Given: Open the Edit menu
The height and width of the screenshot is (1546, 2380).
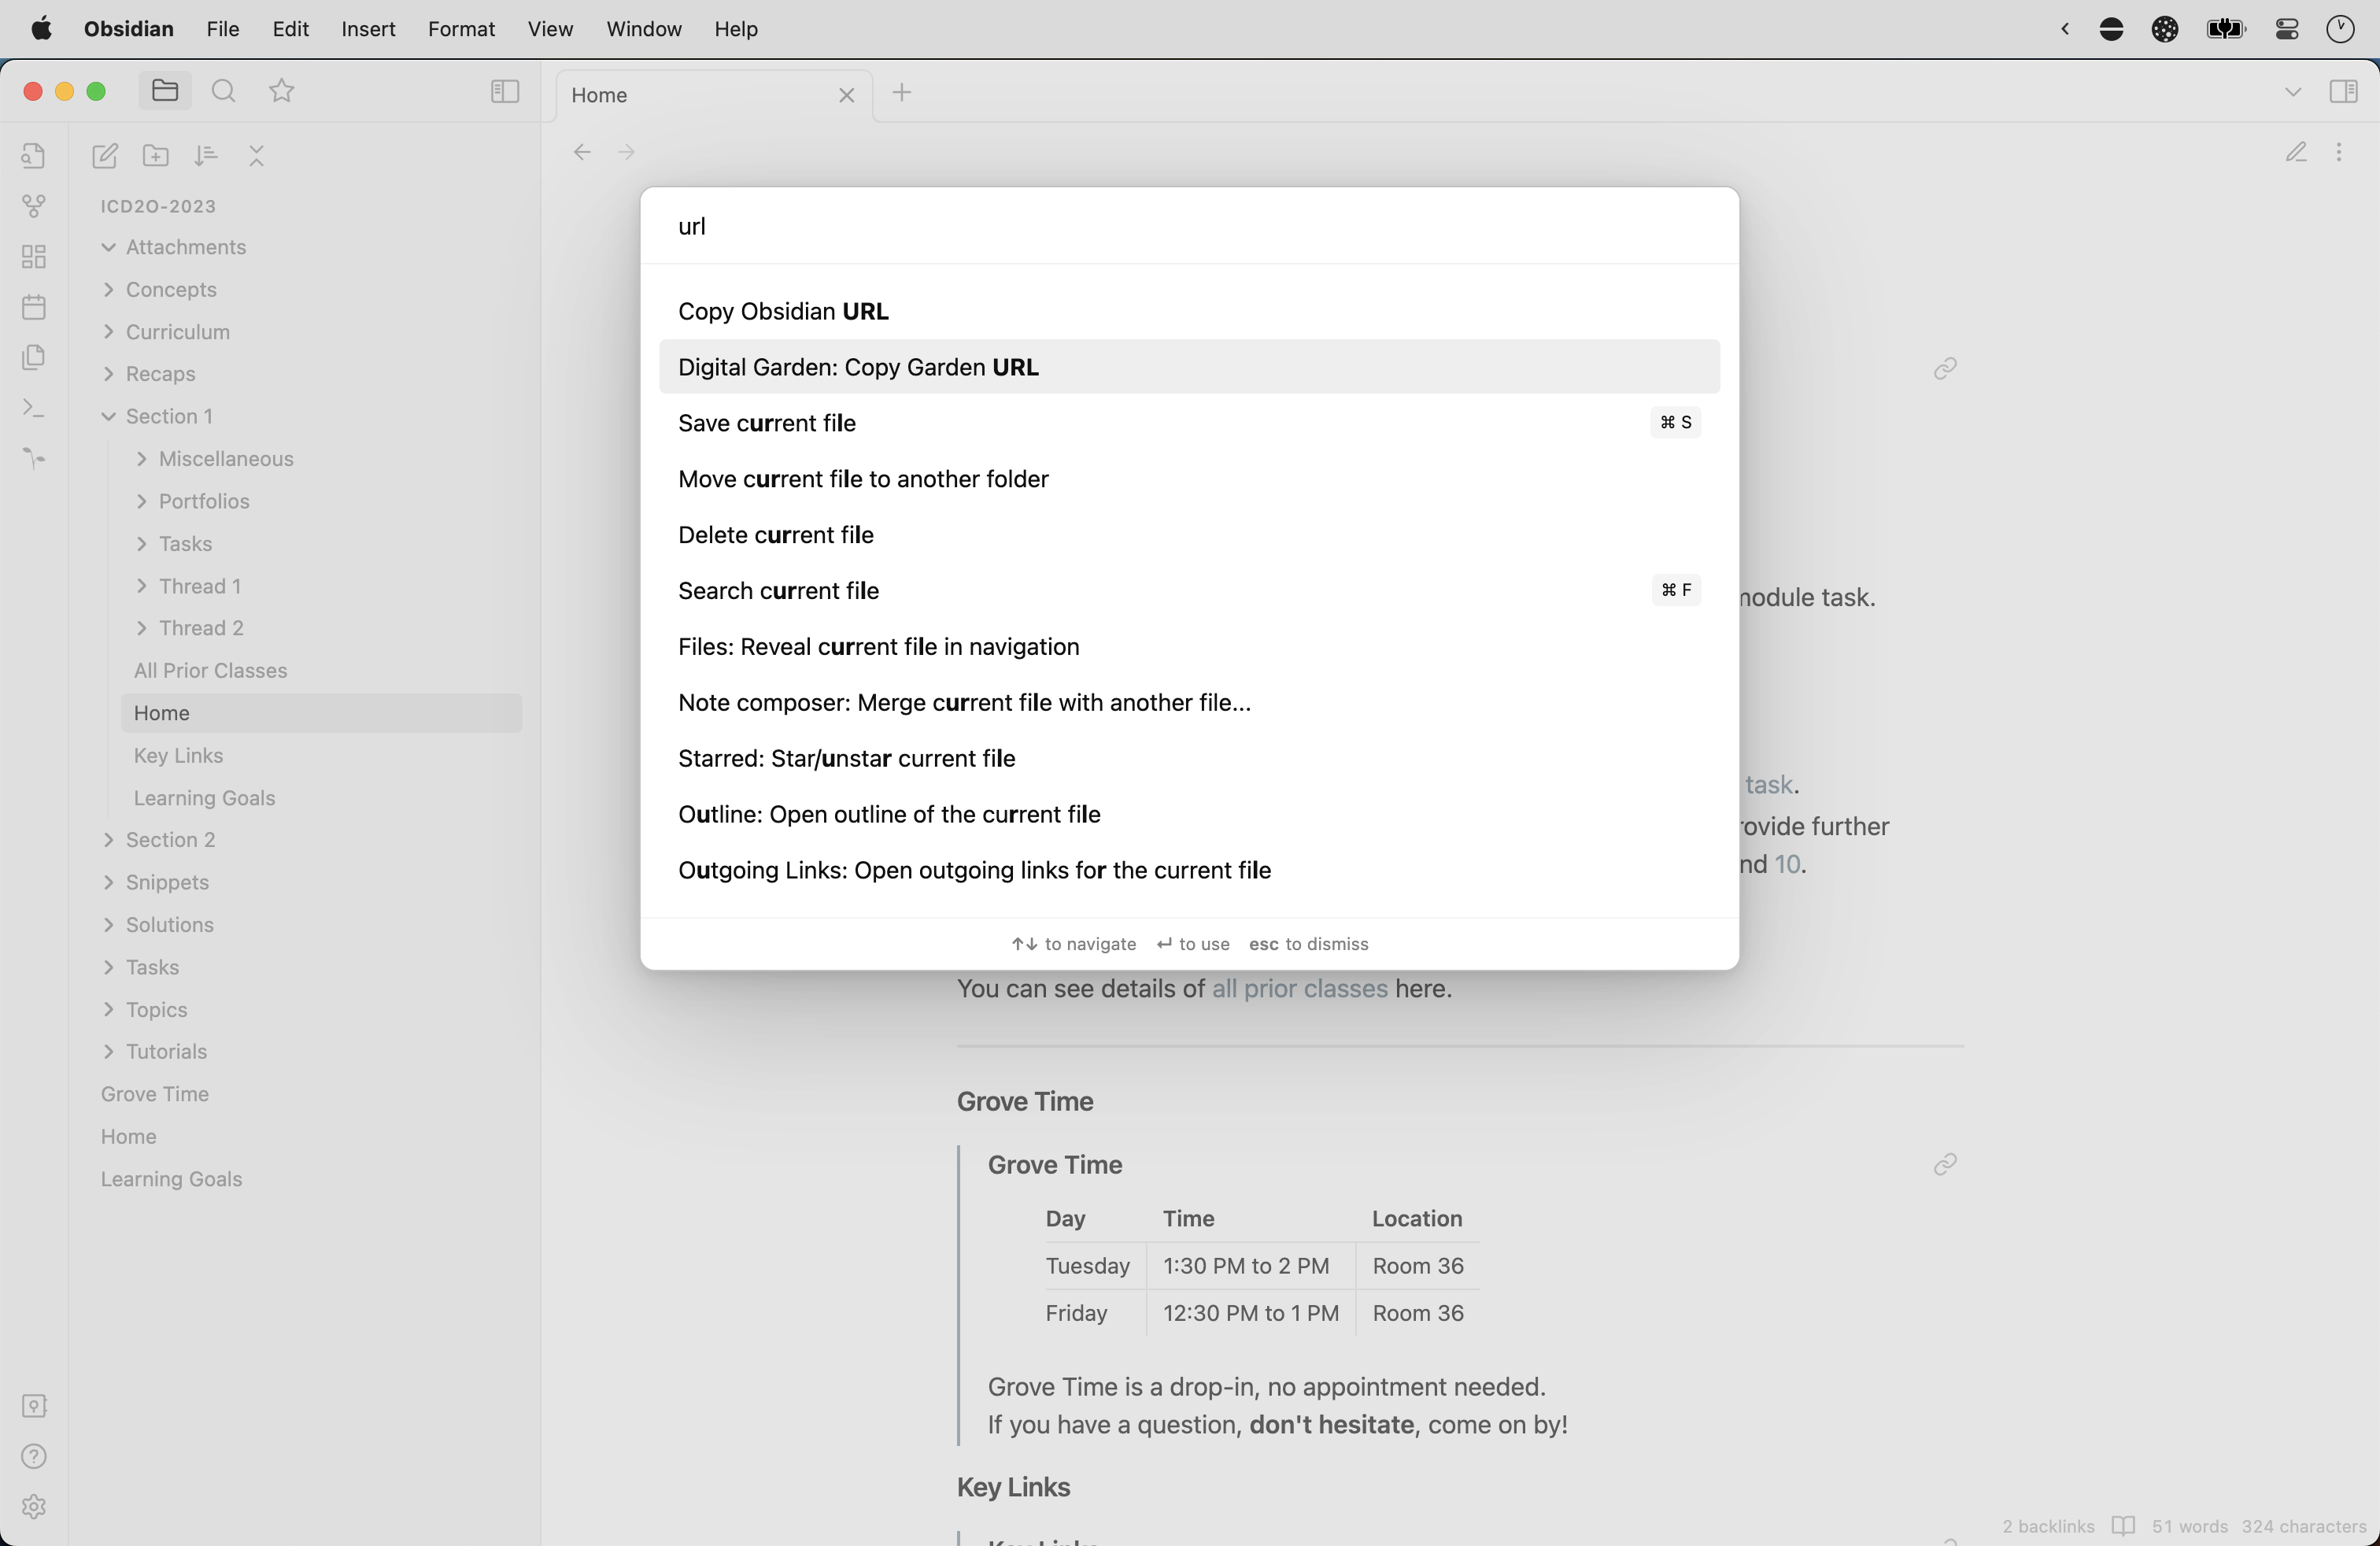Looking at the screenshot, I should (290, 29).
